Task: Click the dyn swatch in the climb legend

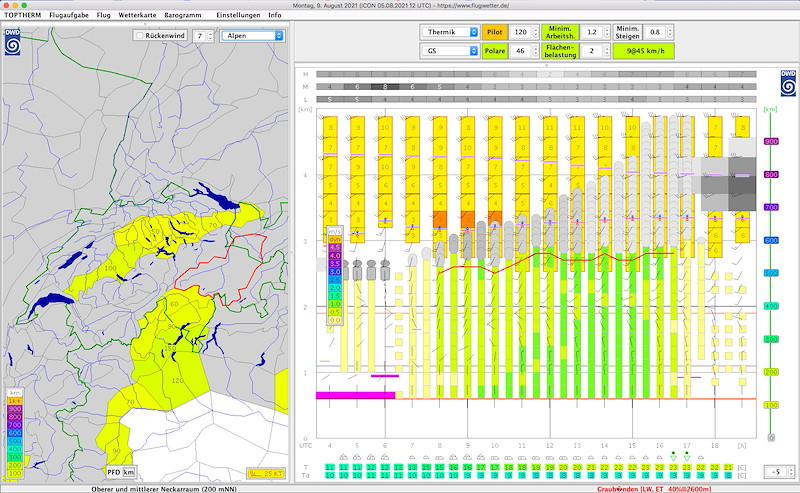Action: (x=334, y=239)
